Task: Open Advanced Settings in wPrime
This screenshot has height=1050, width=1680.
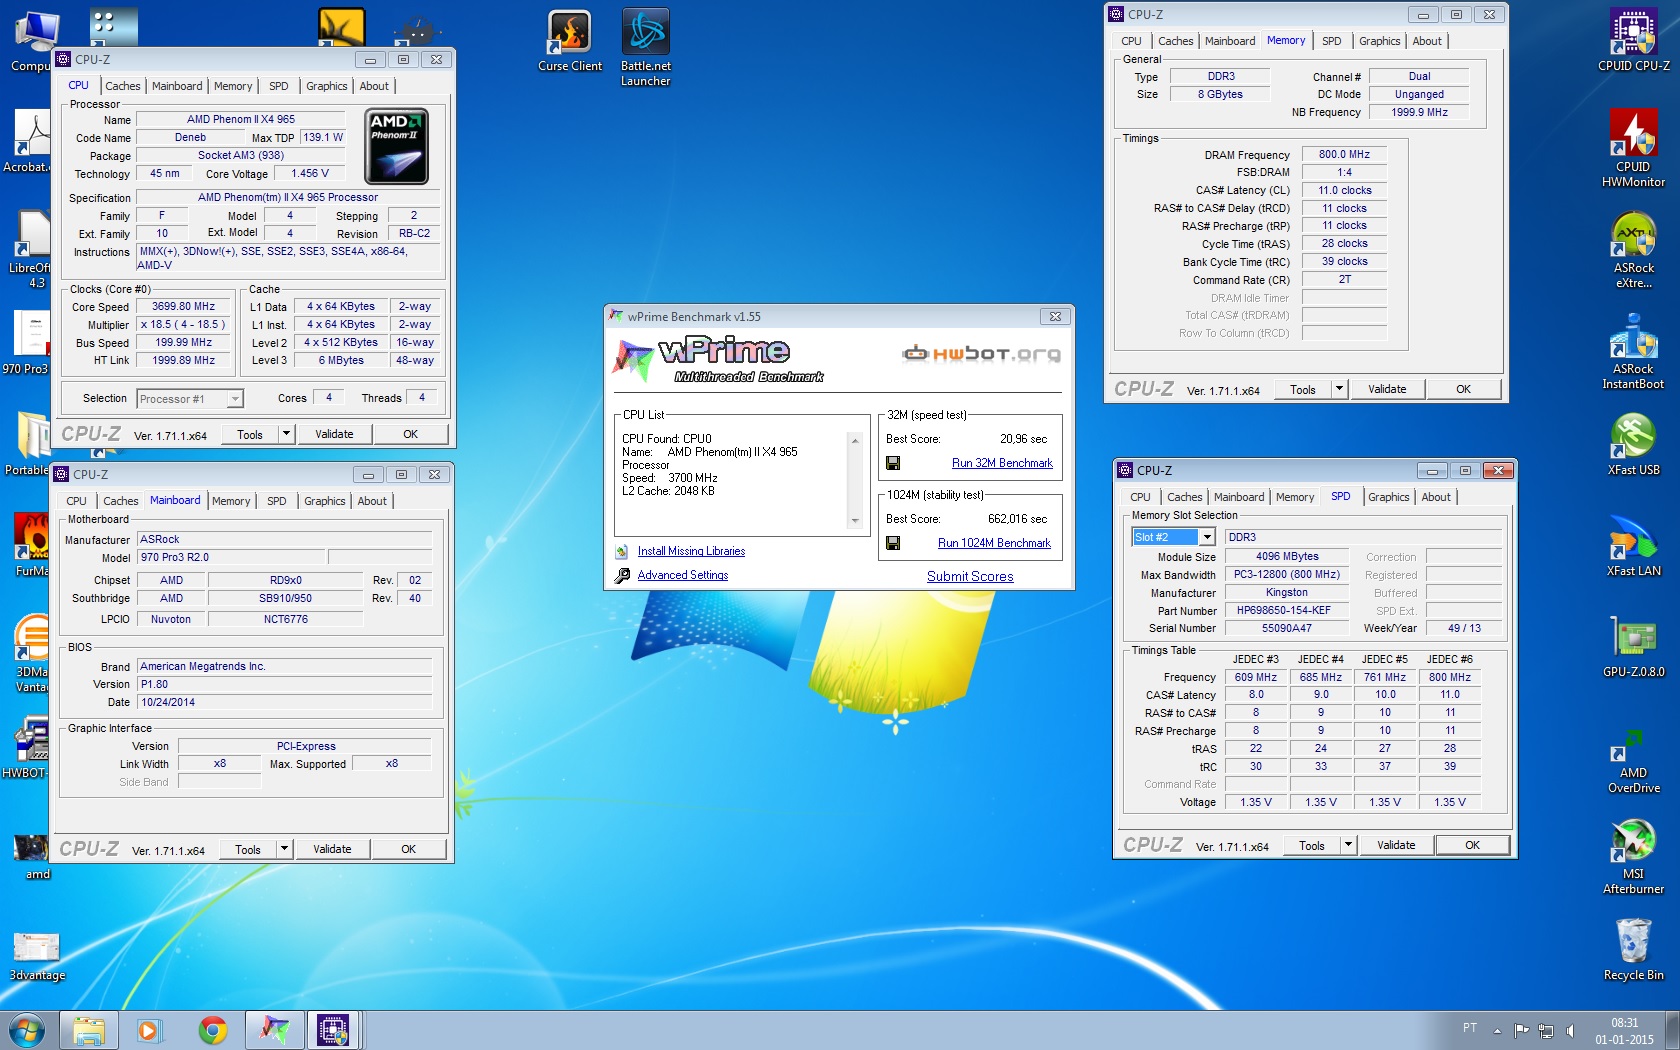Action: 683,575
